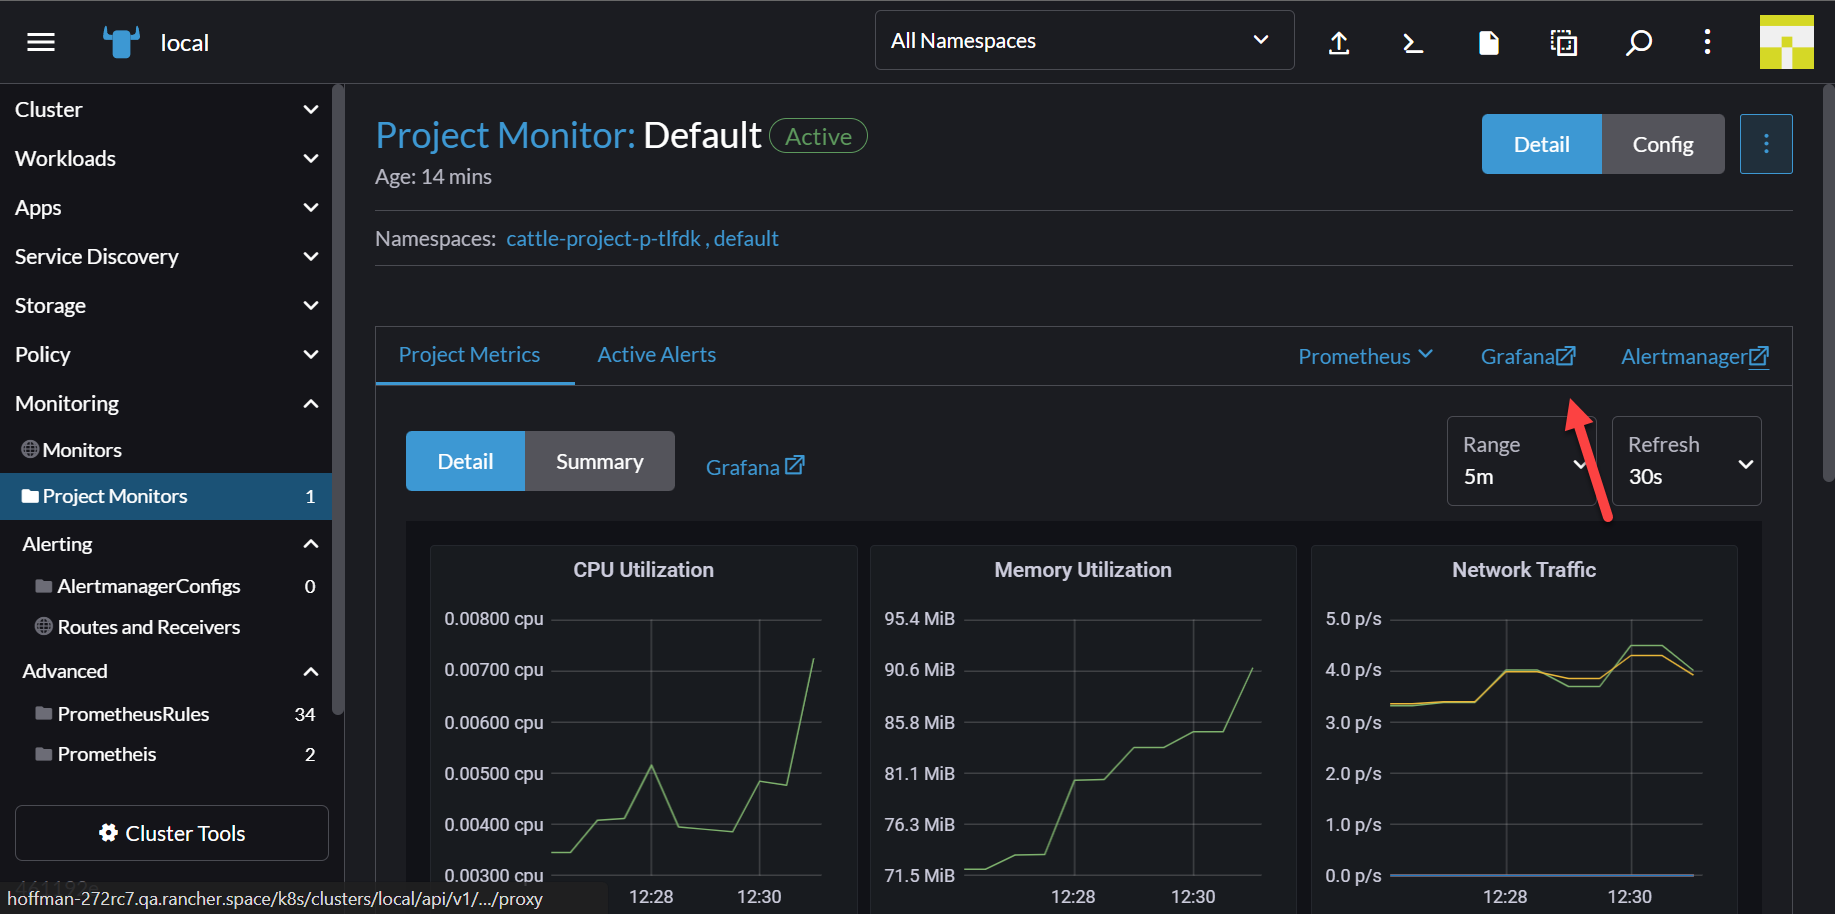Click the user avatar icon
Image resolution: width=1835 pixels, height=914 pixels.
pos(1787,42)
